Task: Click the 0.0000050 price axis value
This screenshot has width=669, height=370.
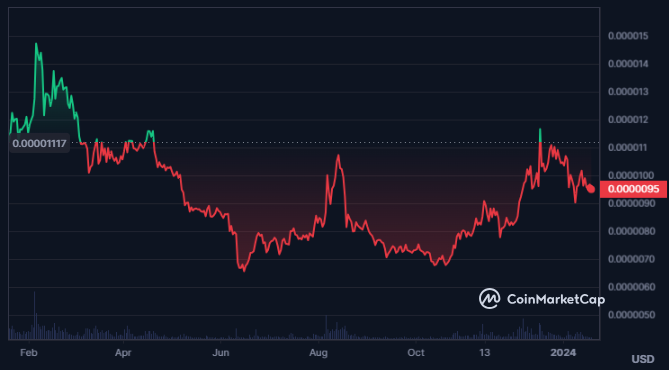Action: 631,315
